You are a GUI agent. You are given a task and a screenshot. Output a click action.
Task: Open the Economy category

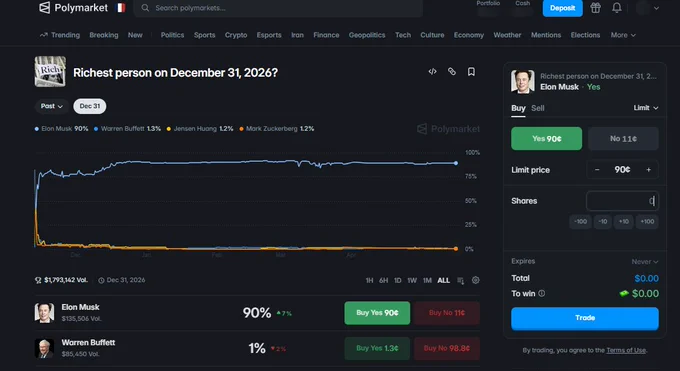coord(469,35)
